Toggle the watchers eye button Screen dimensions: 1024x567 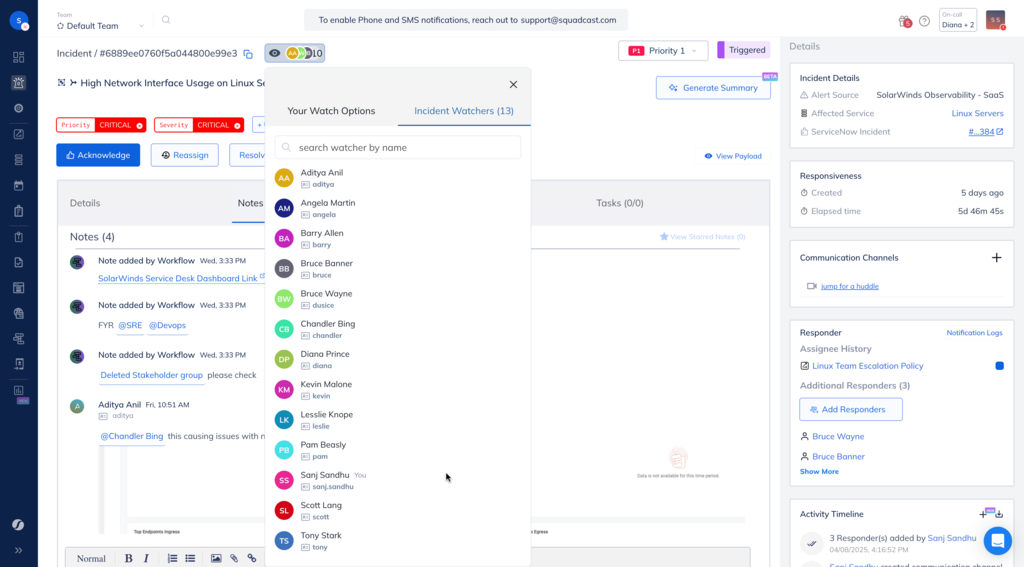(x=295, y=53)
